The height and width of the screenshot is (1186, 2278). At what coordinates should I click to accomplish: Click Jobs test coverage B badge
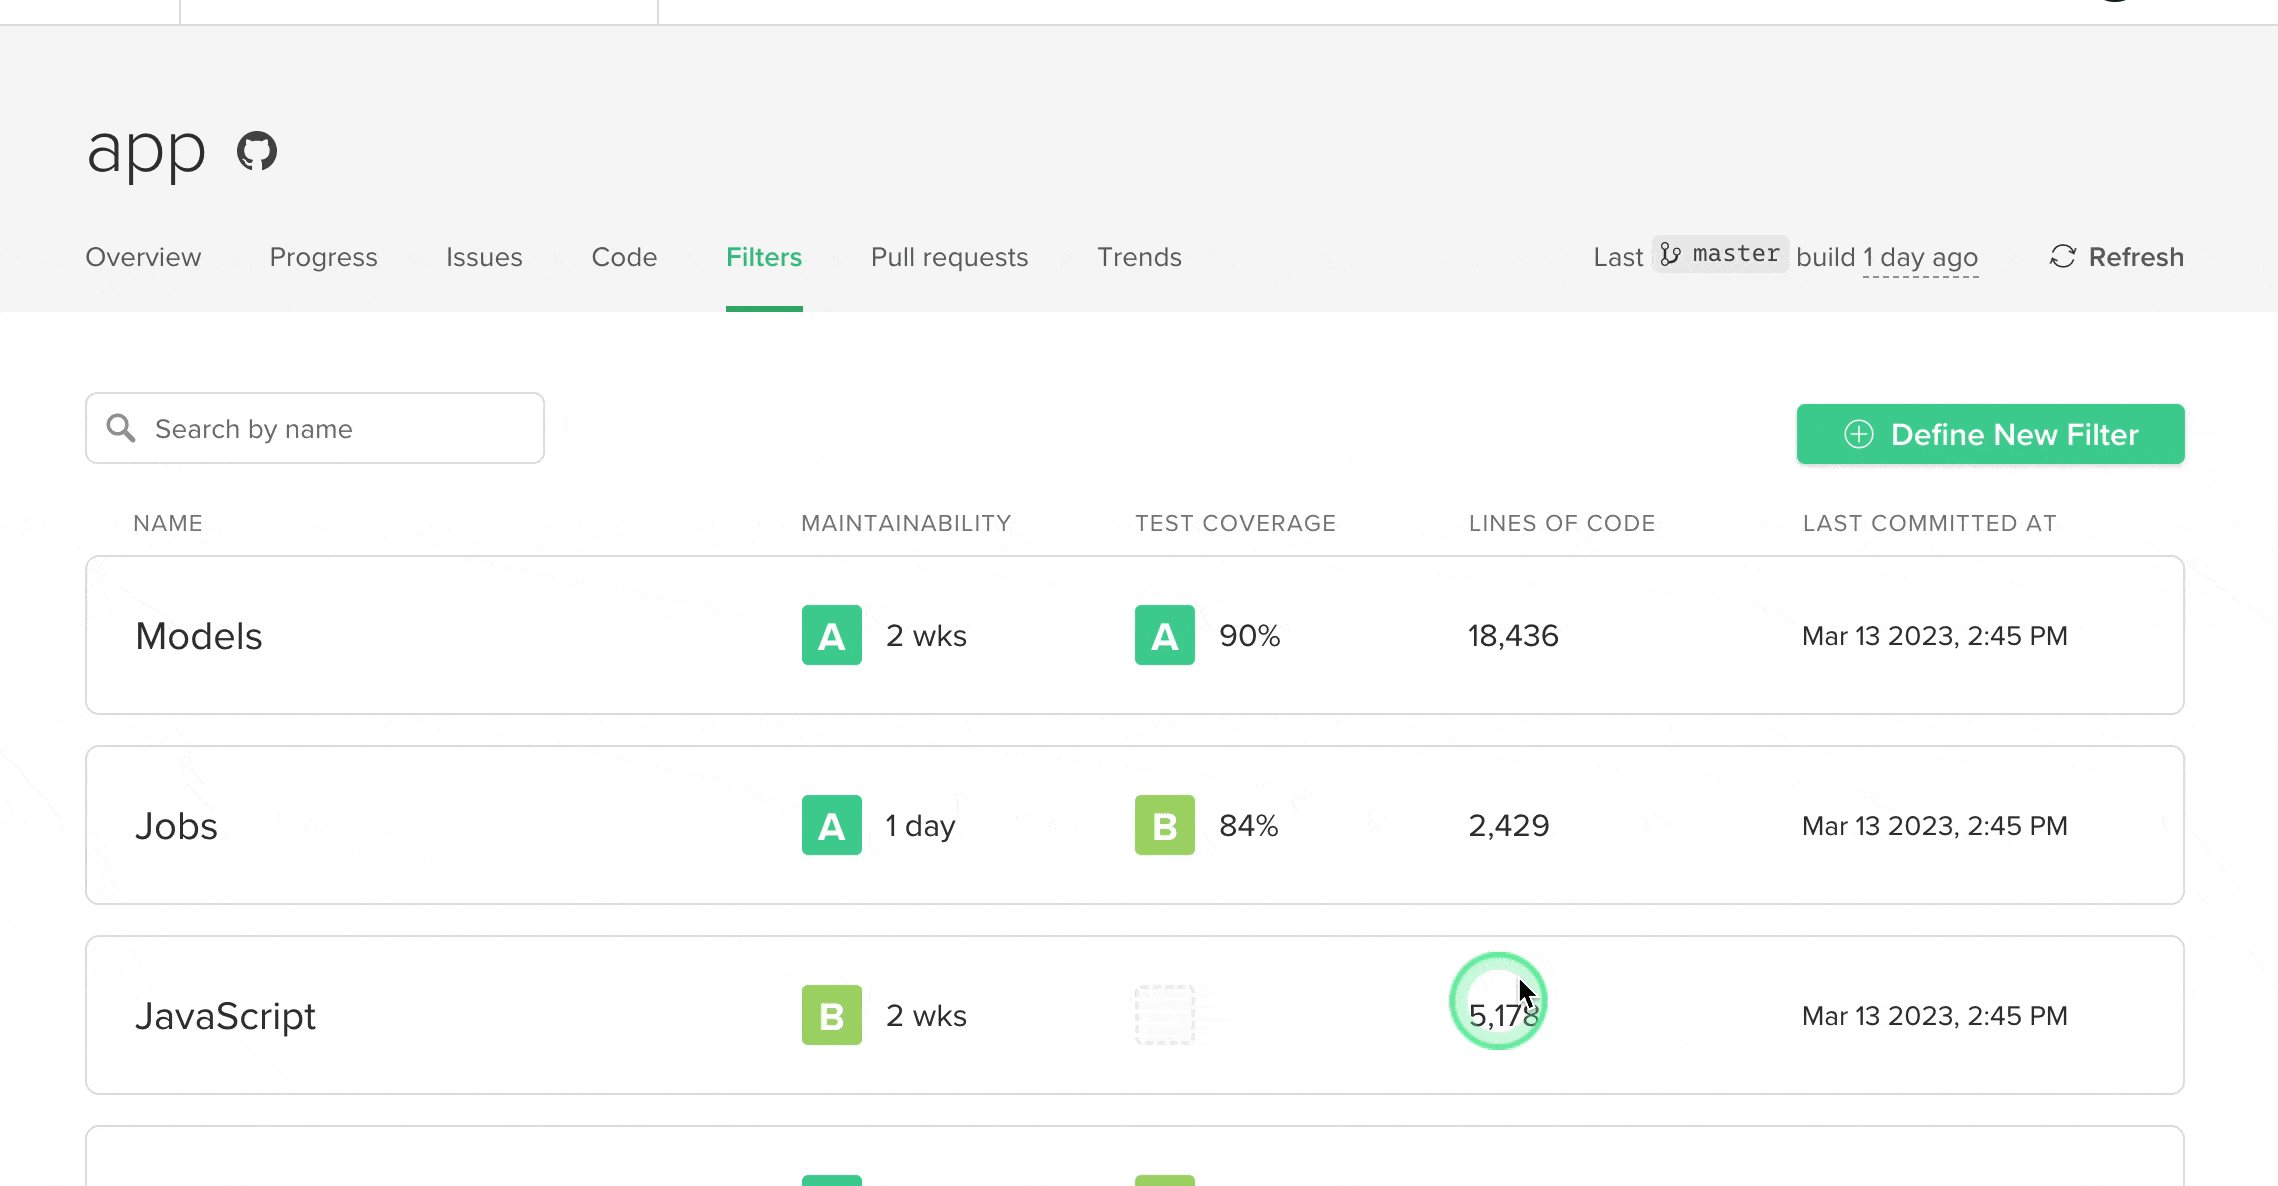[x=1164, y=825]
